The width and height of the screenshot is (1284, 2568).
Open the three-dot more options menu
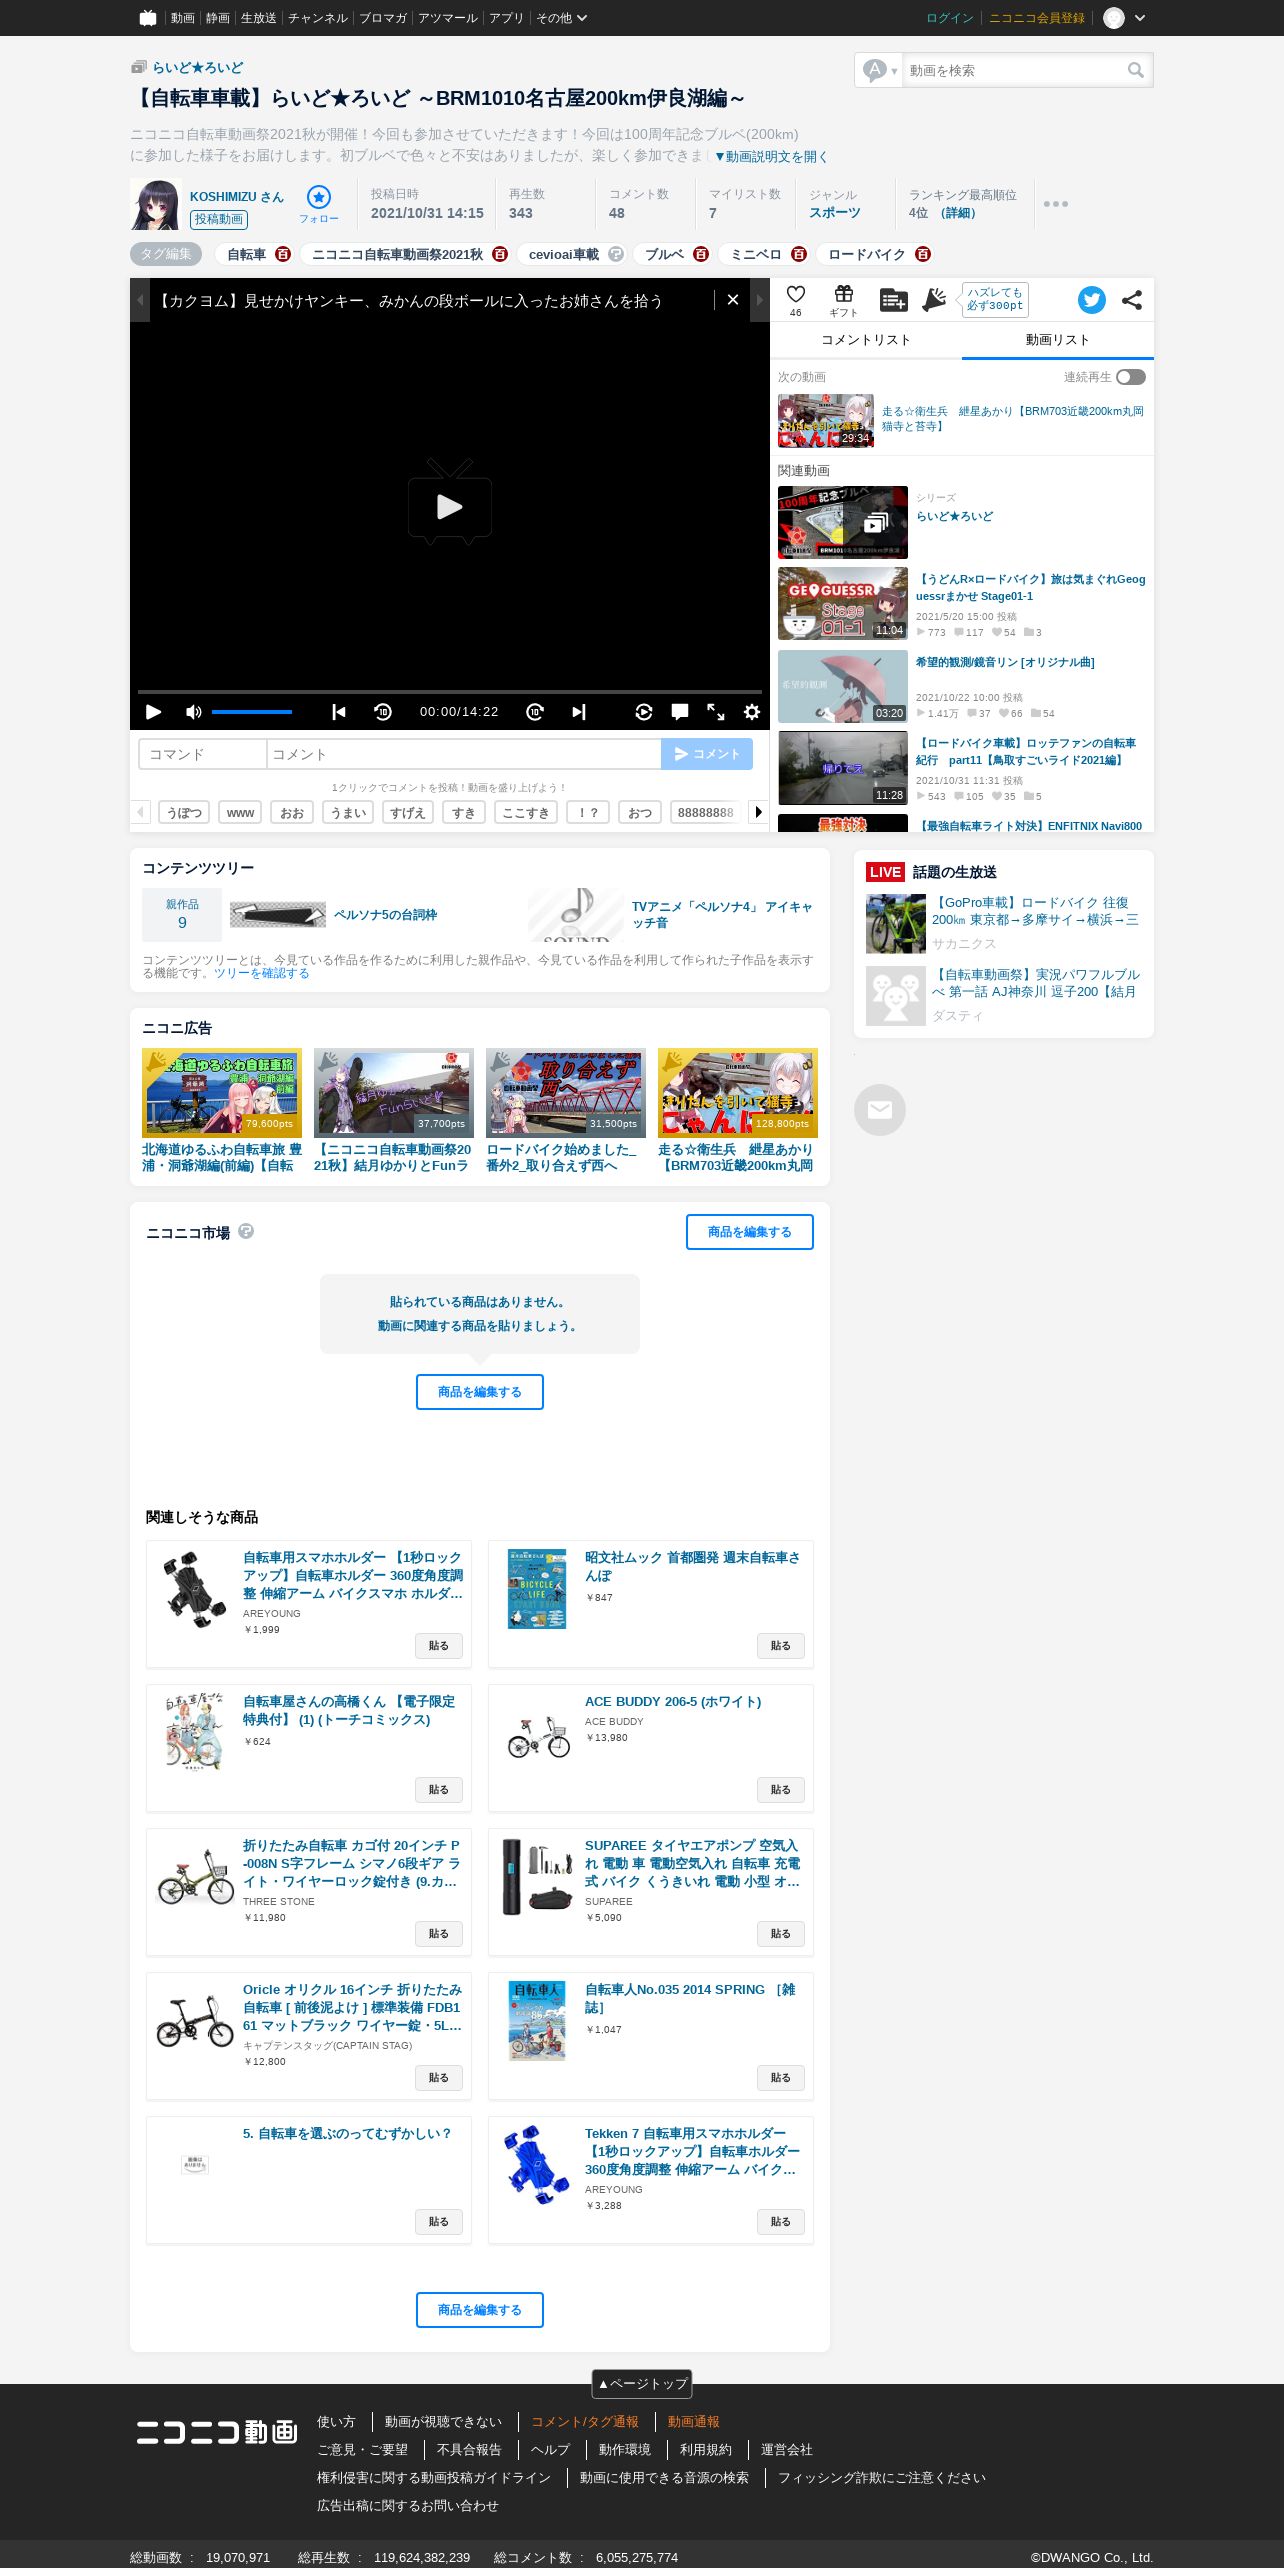point(1056,204)
